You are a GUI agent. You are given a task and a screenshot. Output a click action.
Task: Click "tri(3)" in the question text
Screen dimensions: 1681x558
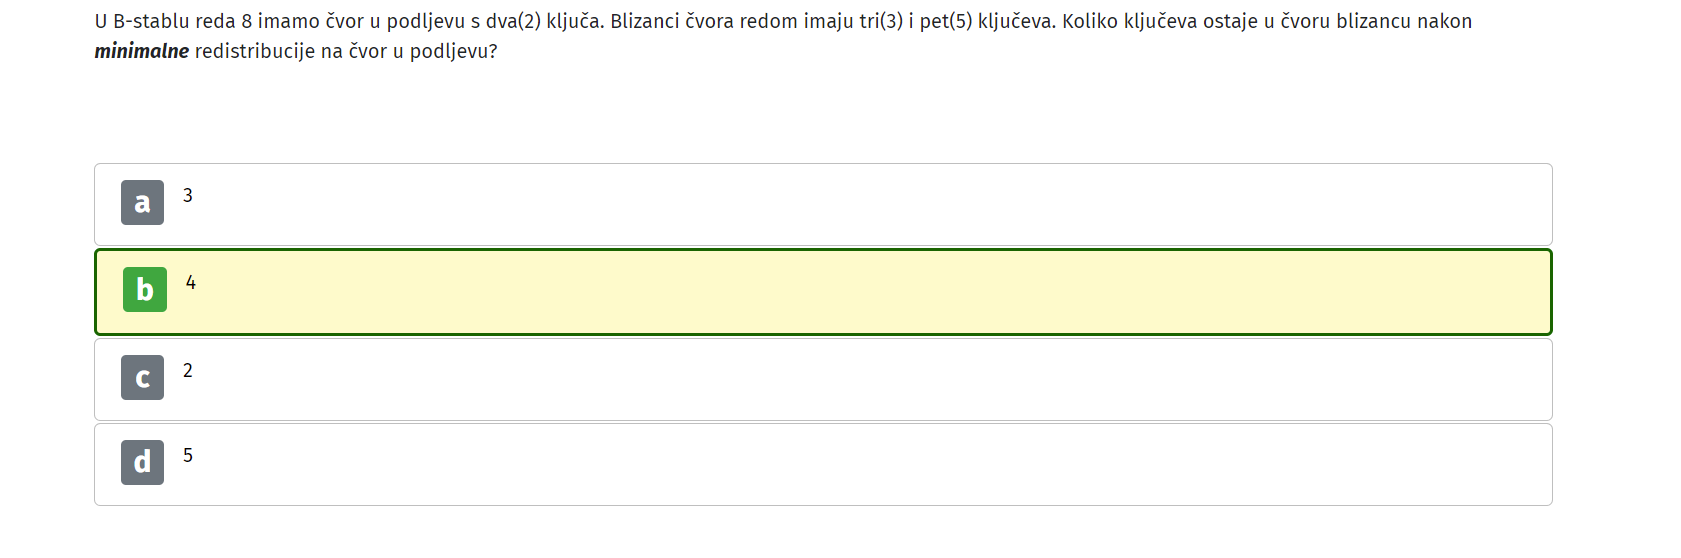point(881,21)
